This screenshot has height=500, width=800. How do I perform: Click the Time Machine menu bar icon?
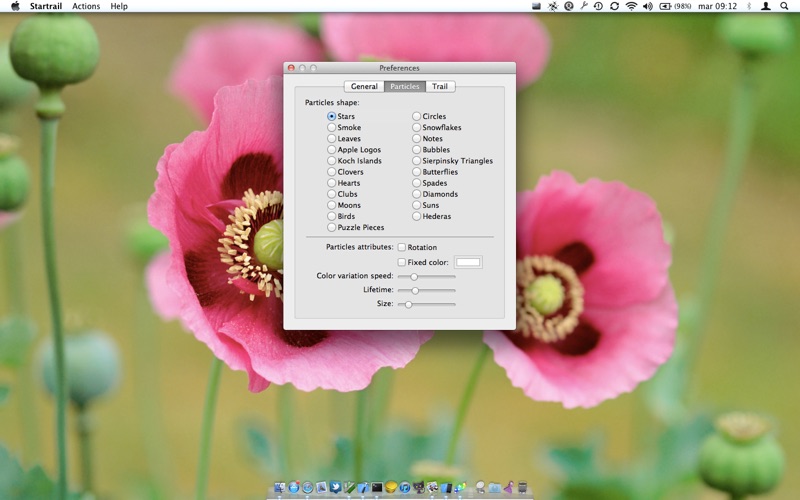tap(598, 6)
